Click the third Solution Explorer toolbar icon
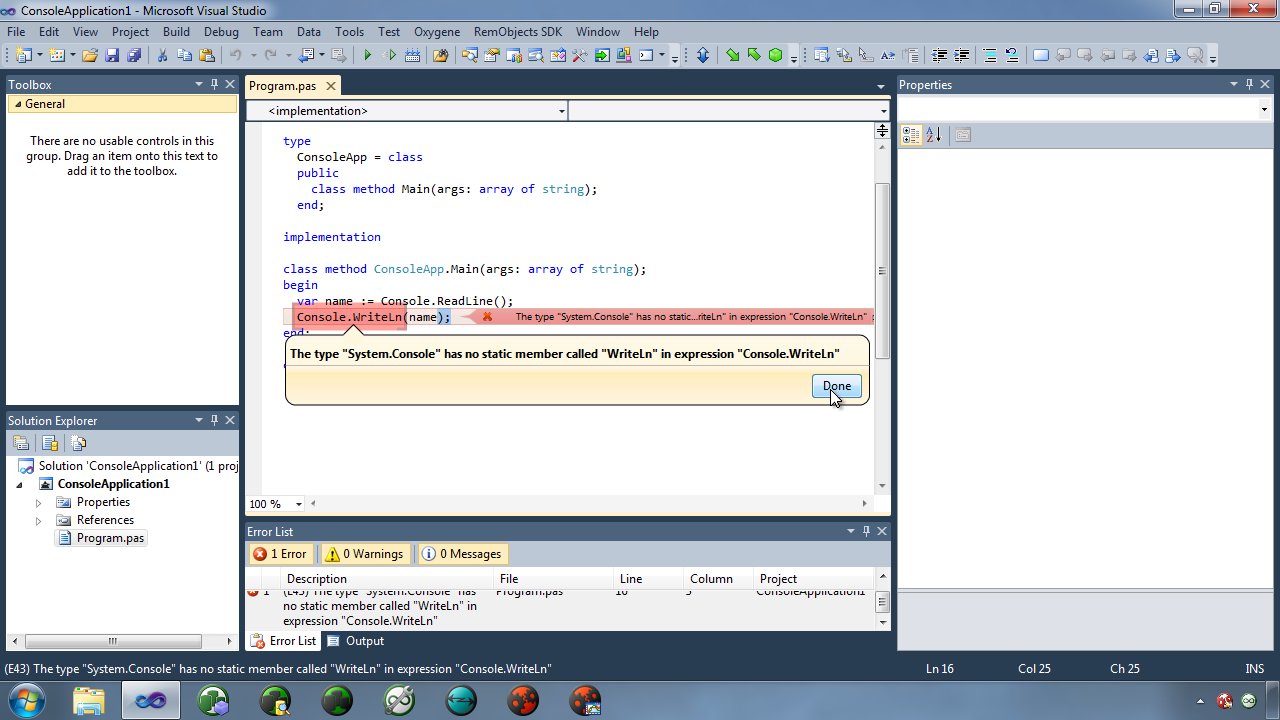The height and width of the screenshot is (720, 1280). [x=79, y=443]
